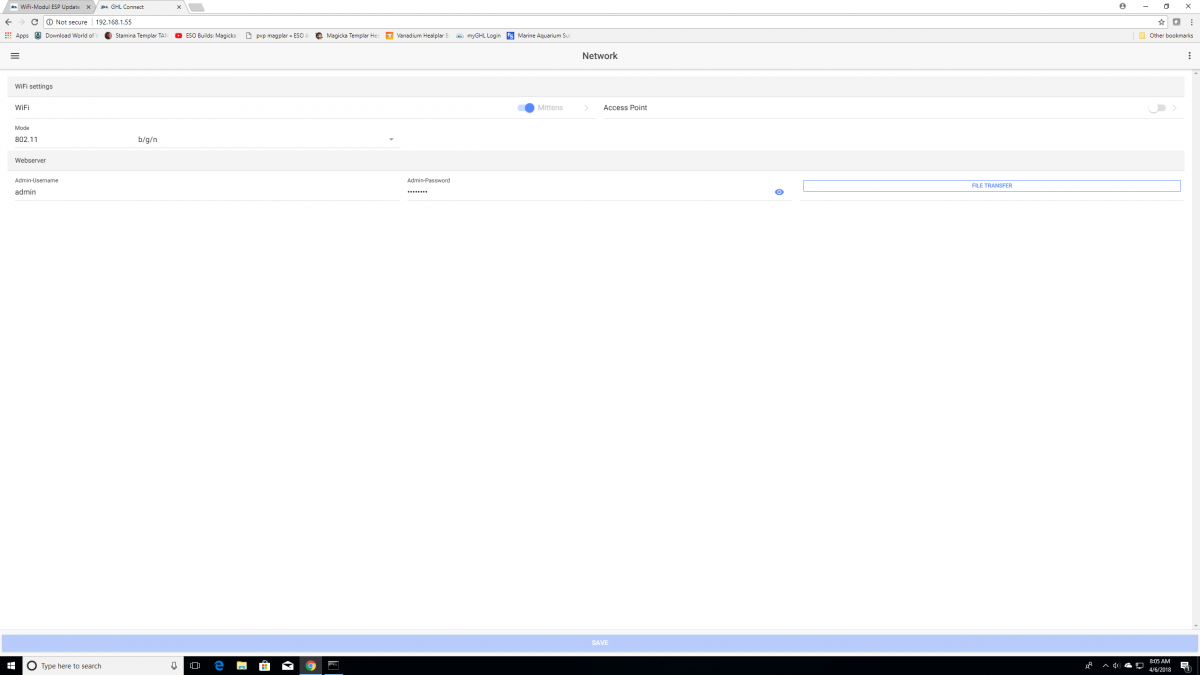Open the hamburger navigation menu

point(15,56)
